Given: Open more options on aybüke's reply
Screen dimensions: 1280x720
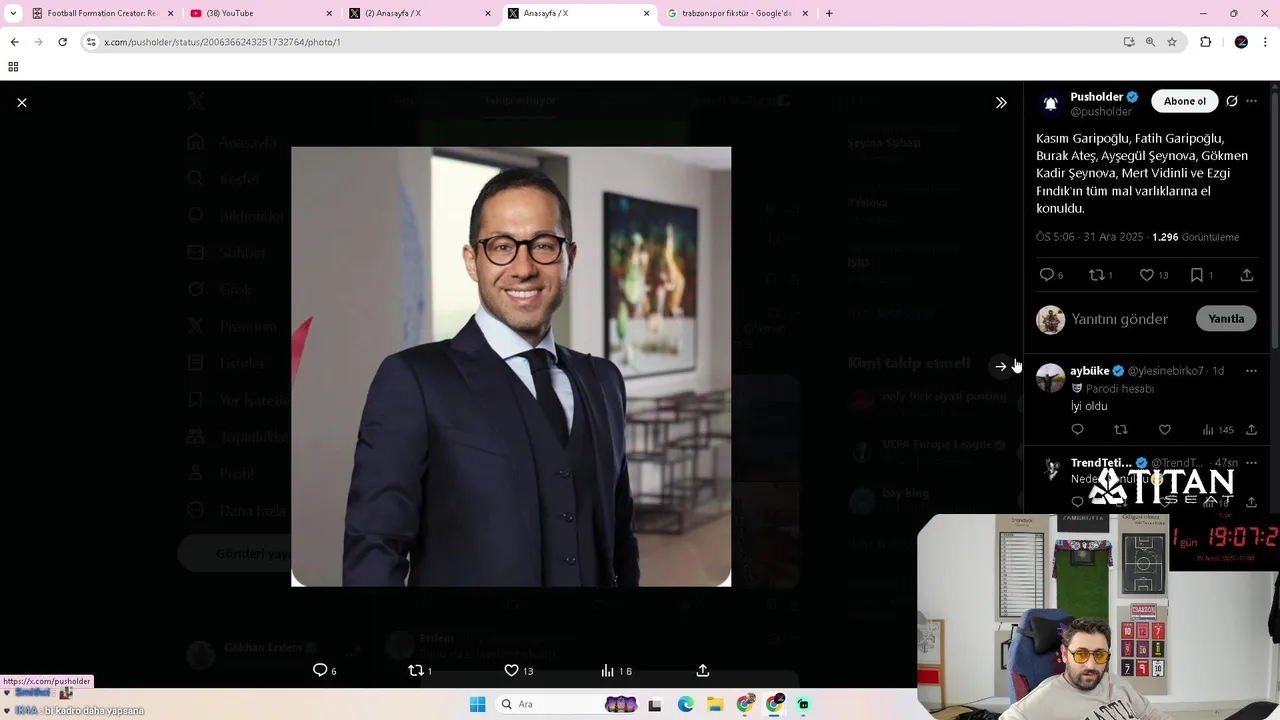Looking at the screenshot, I should (1251, 371).
